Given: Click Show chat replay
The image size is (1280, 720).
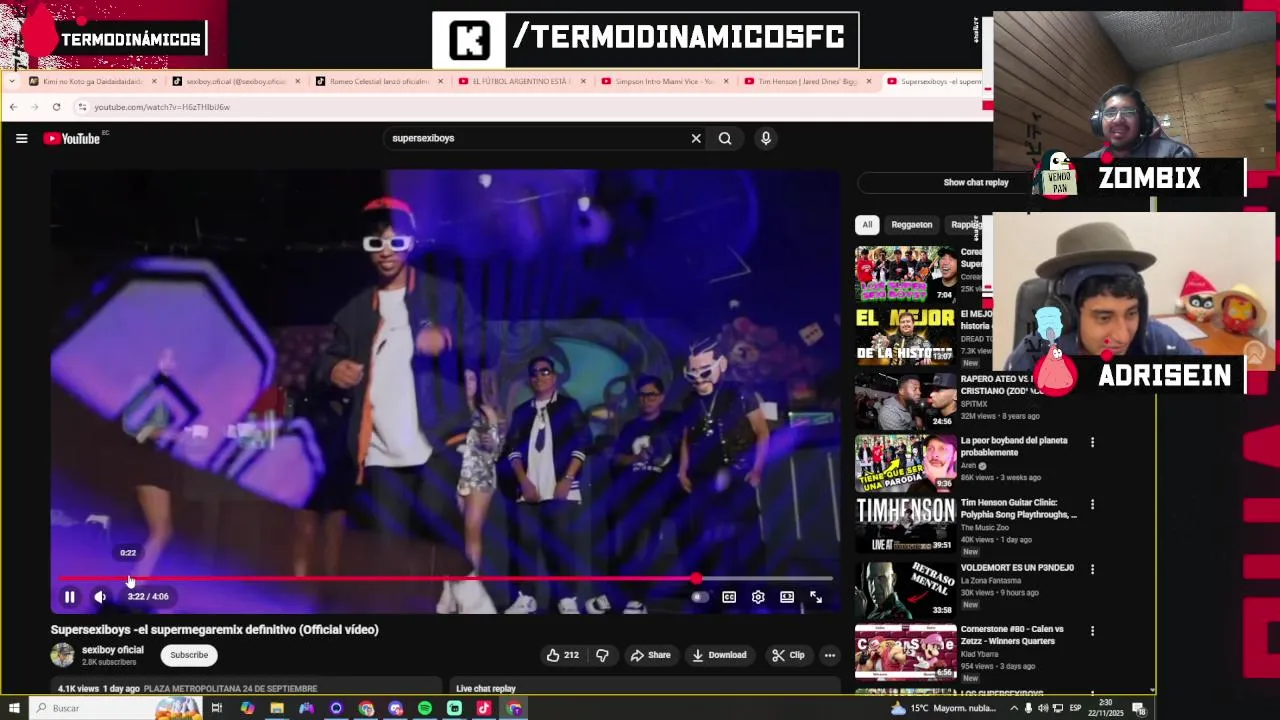Looking at the screenshot, I should pos(976,182).
